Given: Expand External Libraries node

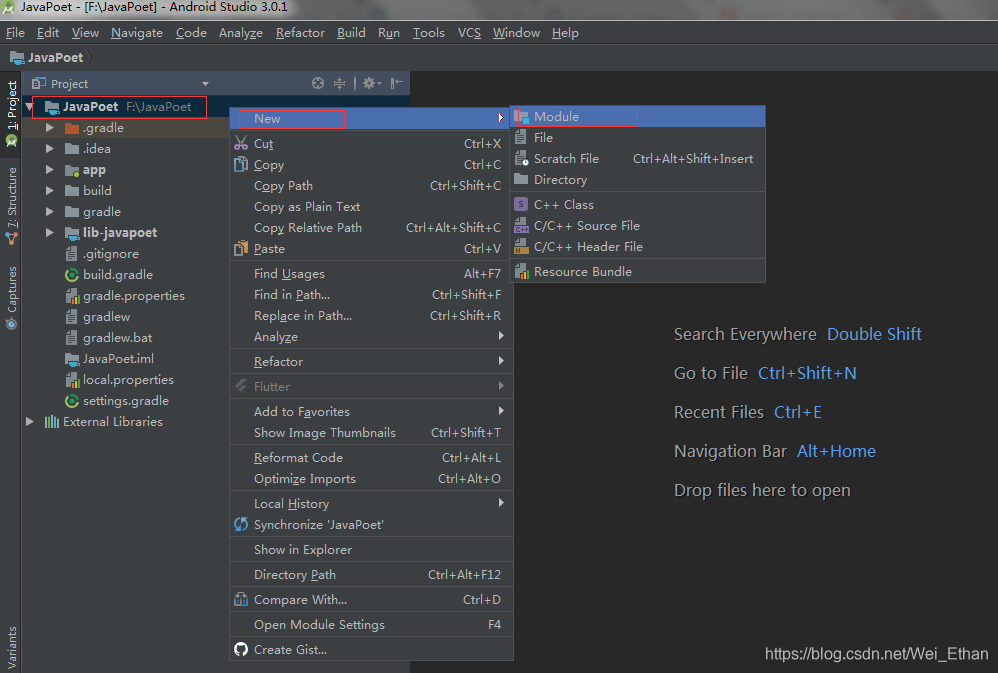Looking at the screenshot, I should coord(29,422).
